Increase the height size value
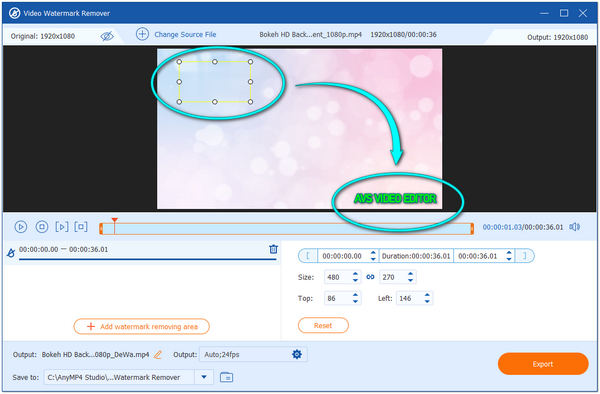Image resolution: width=600 pixels, height=394 pixels. tap(411, 274)
